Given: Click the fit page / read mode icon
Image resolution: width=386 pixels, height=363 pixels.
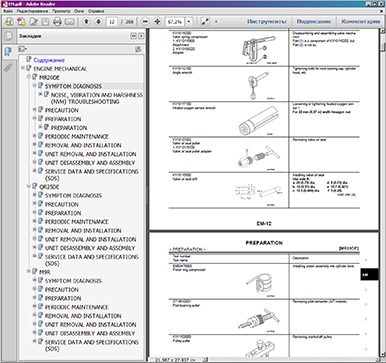Looking at the screenshot, I should coord(205,22).
